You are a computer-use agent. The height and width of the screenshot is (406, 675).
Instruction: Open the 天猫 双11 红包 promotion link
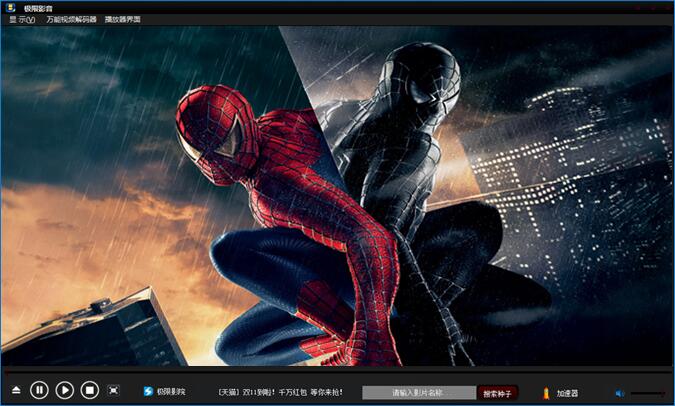tap(281, 392)
